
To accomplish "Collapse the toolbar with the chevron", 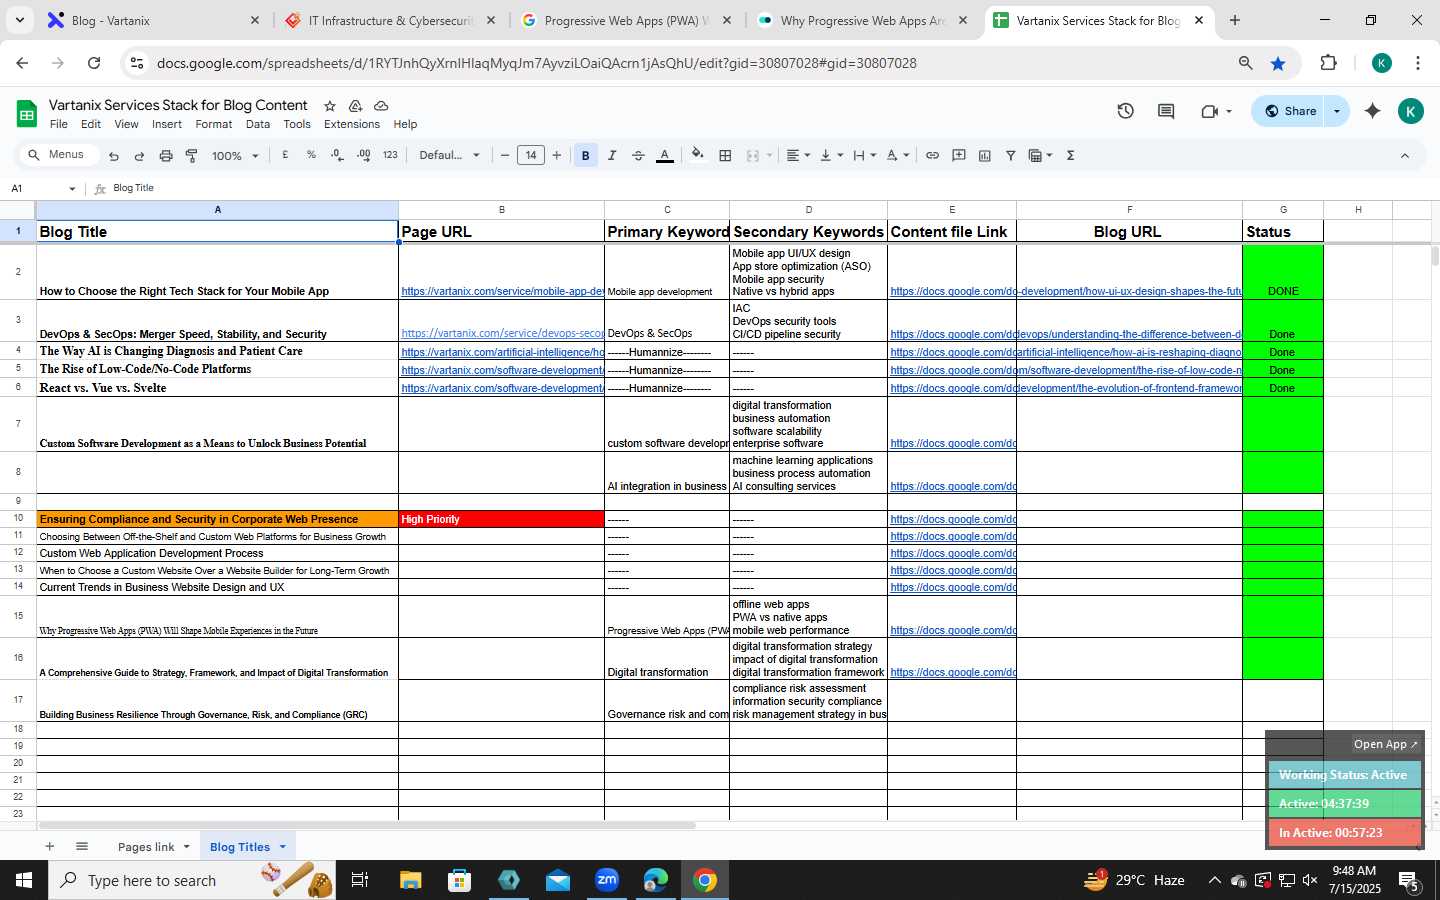I will [x=1404, y=155].
